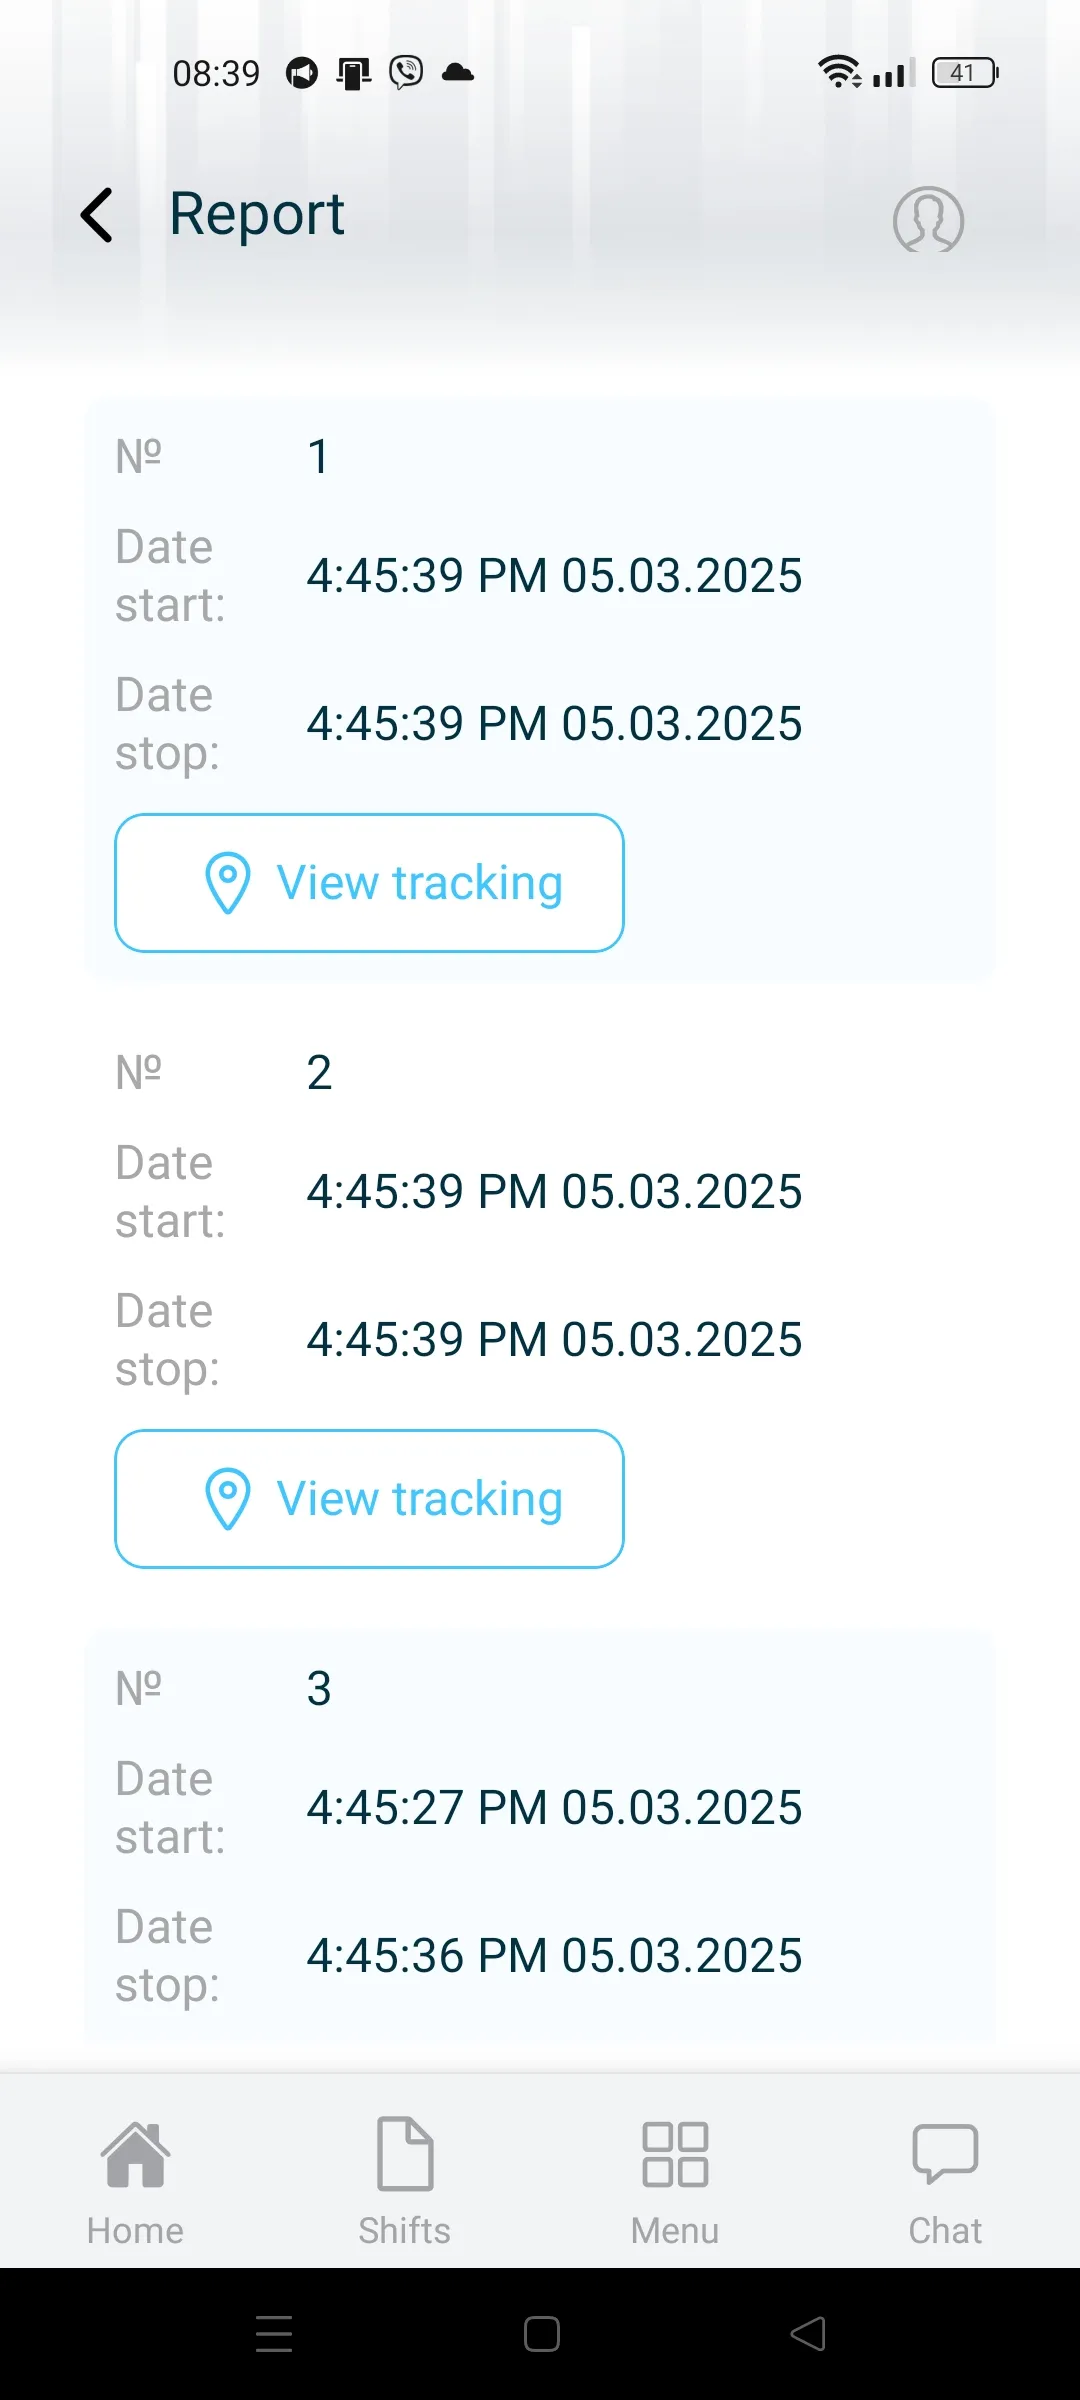Screen dimensions: 1080x2400
Task: Tap date start value of report 1
Action: (x=554, y=576)
